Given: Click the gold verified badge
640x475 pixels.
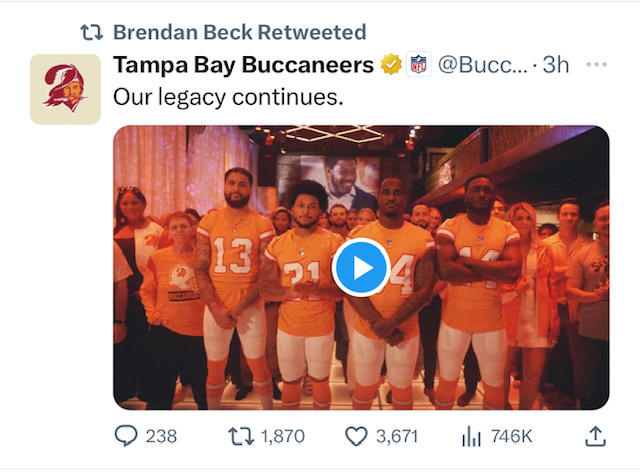Looking at the screenshot, I should tap(390, 65).
